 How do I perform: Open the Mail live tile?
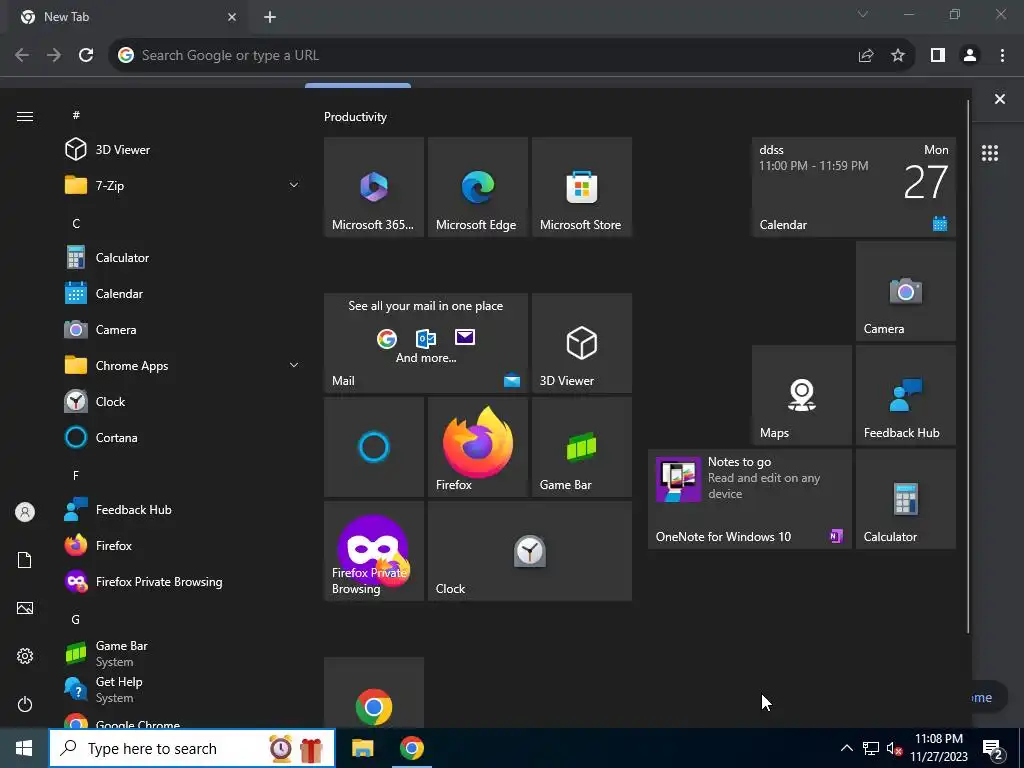pyautogui.click(x=426, y=343)
